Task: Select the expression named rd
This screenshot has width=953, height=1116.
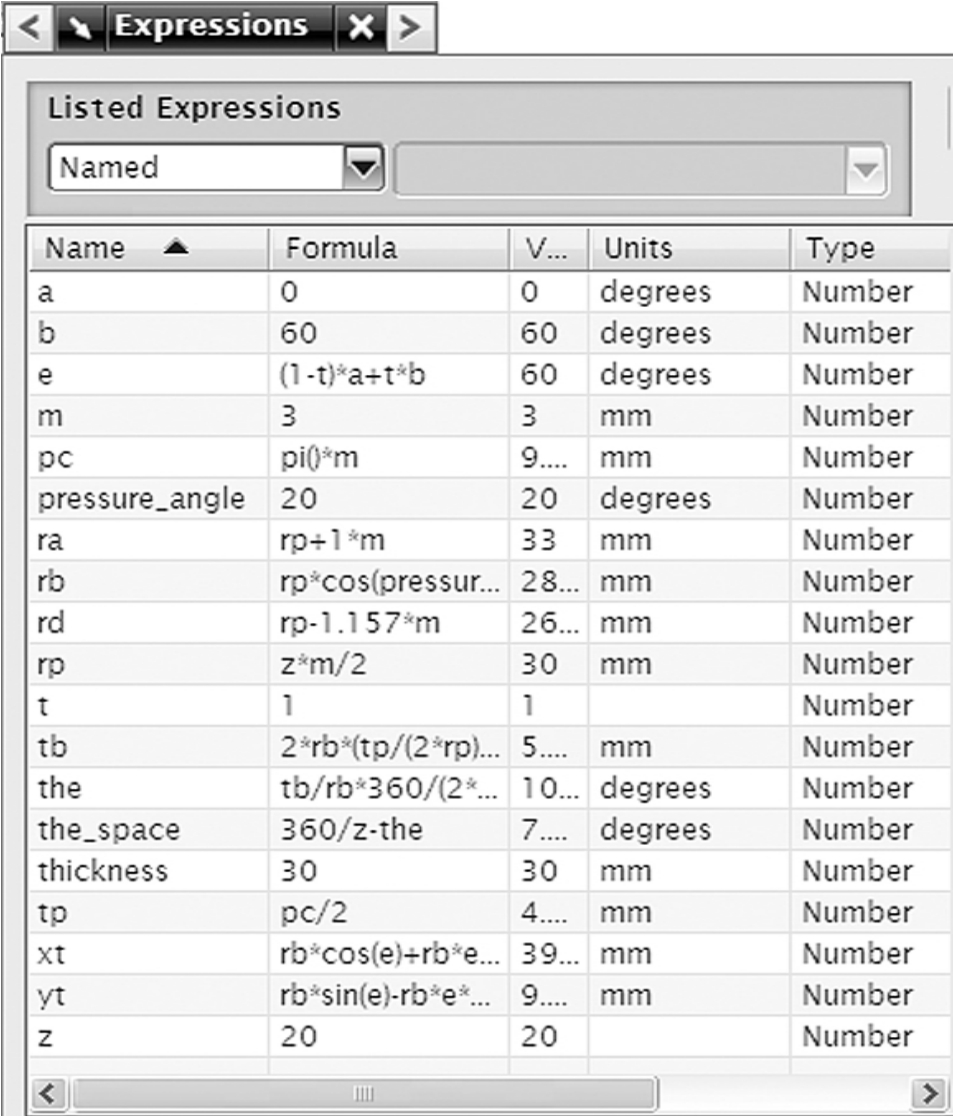Action: coord(51,623)
